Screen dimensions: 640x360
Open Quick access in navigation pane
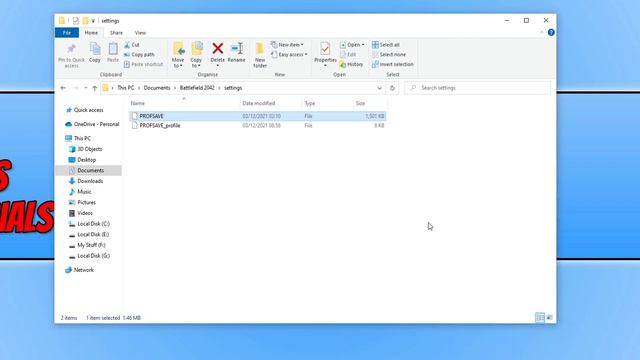(x=88, y=110)
